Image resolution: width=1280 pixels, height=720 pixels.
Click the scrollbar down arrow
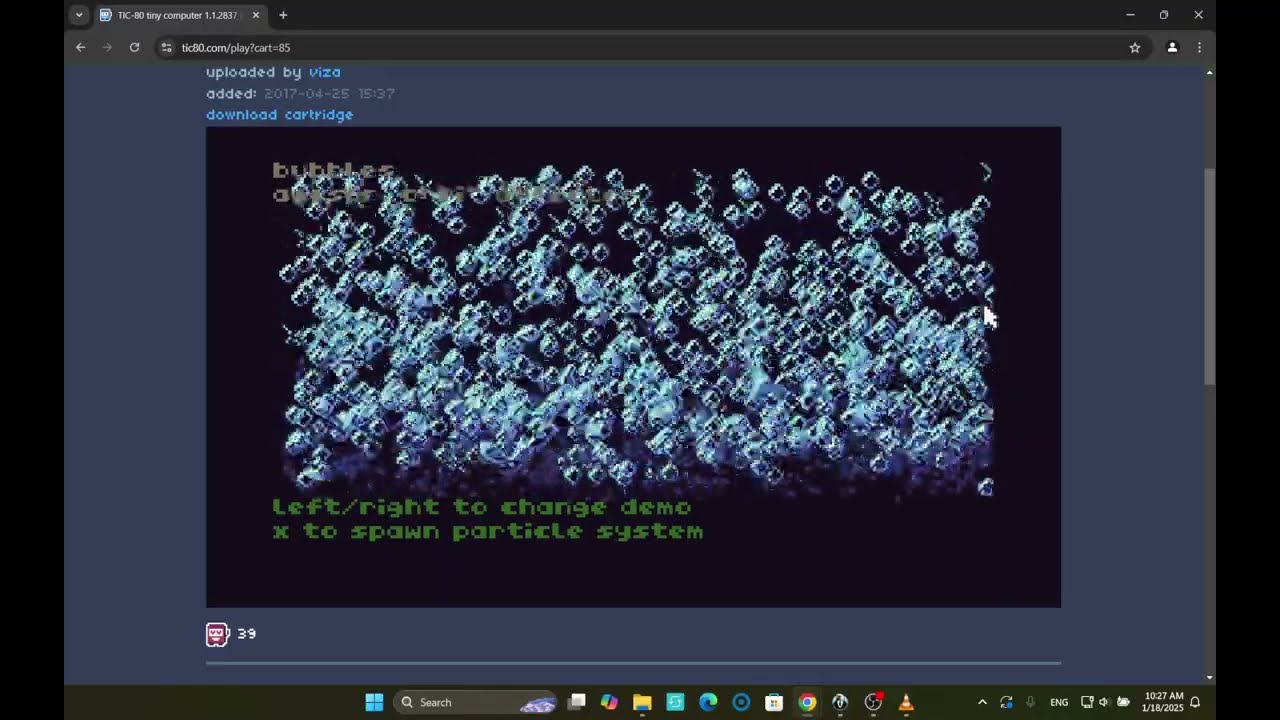(1209, 677)
